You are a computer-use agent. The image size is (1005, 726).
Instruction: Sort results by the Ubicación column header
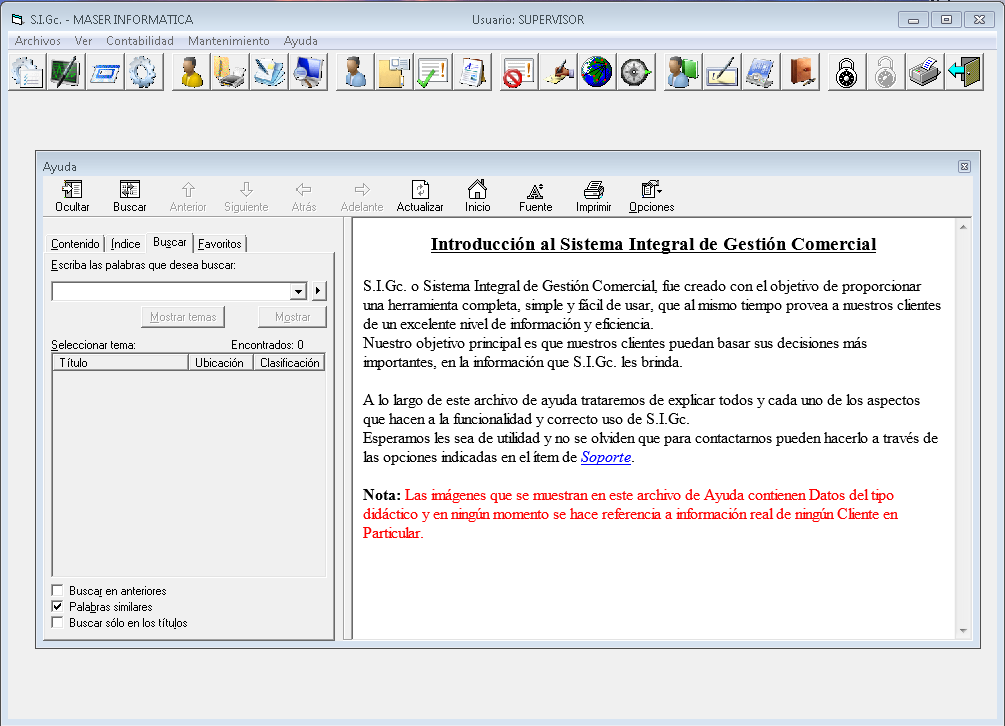click(220, 363)
